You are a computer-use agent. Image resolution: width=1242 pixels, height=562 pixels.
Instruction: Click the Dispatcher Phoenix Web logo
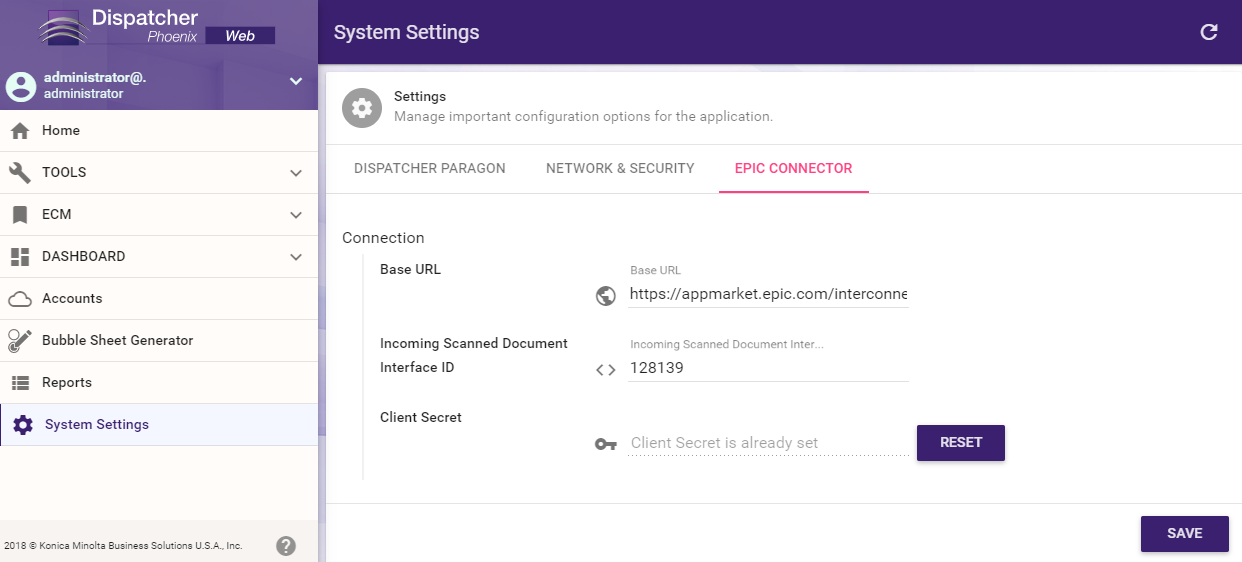click(x=157, y=26)
